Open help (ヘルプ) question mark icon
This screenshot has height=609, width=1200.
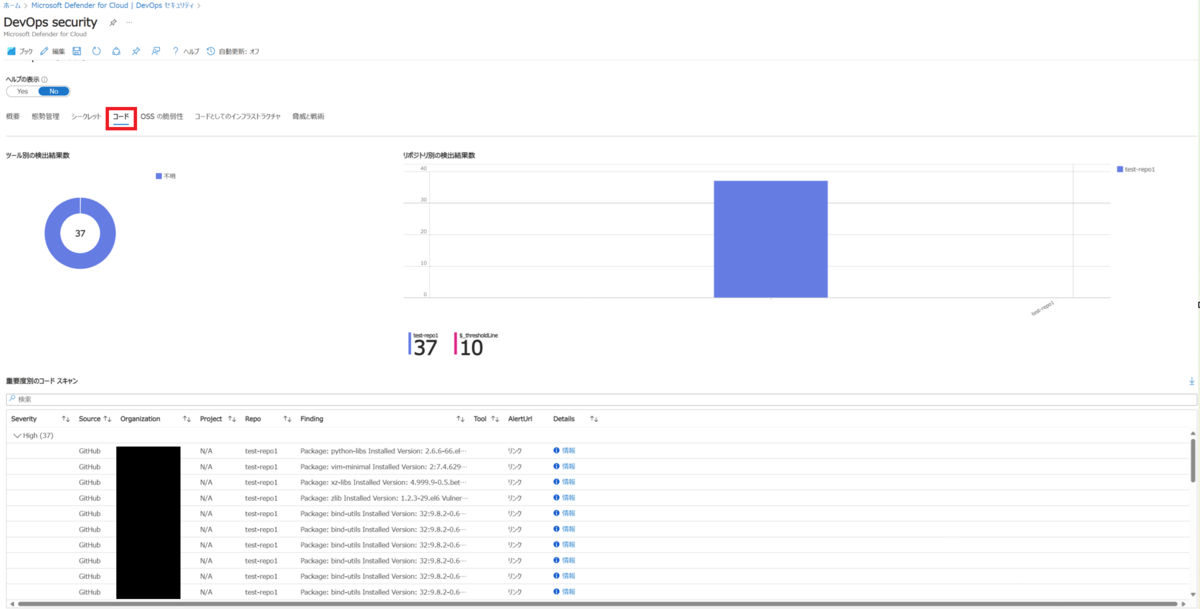click(x=176, y=51)
